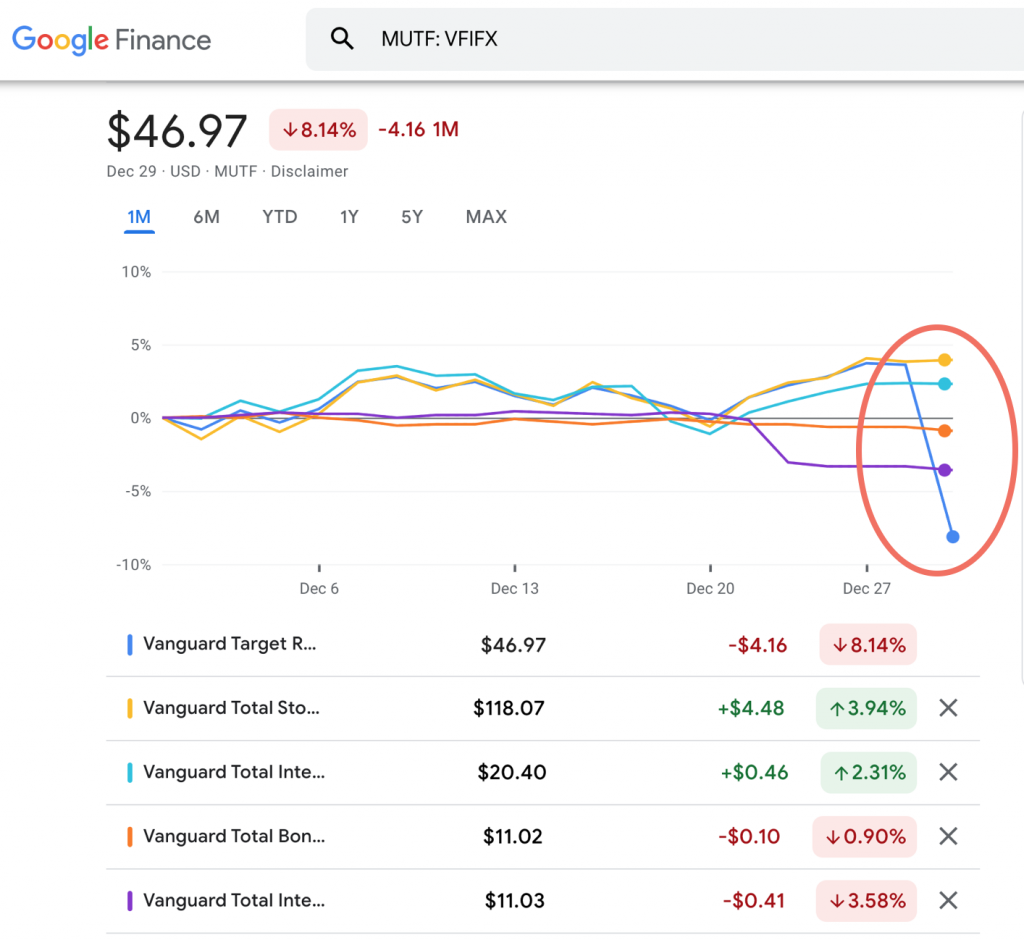This screenshot has height=940, width=1024.
Task: Click the blue Vanguard Target R... color marker
Action: point(129,645)
